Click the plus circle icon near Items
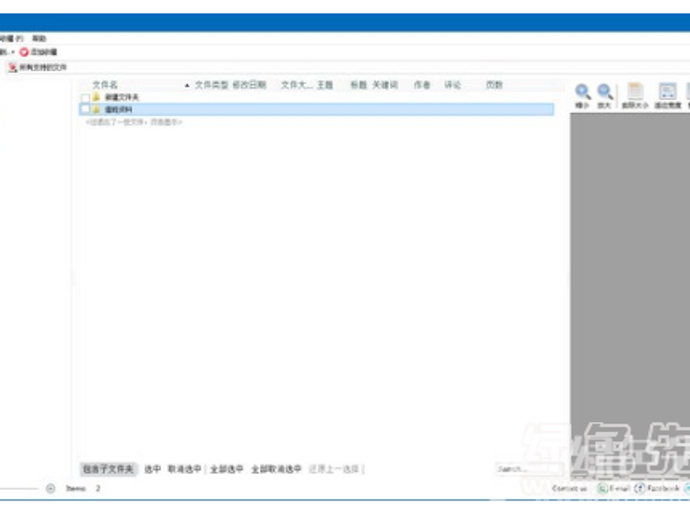Image resolution: width=690 pixels, height=518 pixels. point(51,488)
